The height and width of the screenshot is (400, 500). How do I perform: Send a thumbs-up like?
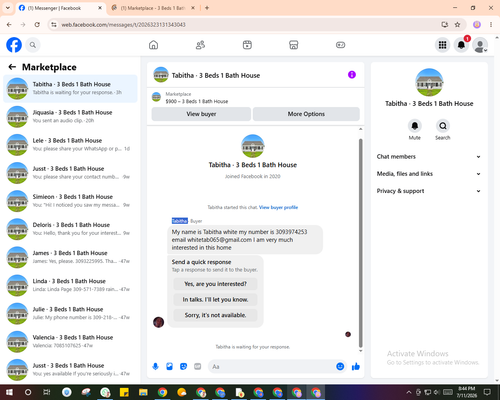coord(356,367)
